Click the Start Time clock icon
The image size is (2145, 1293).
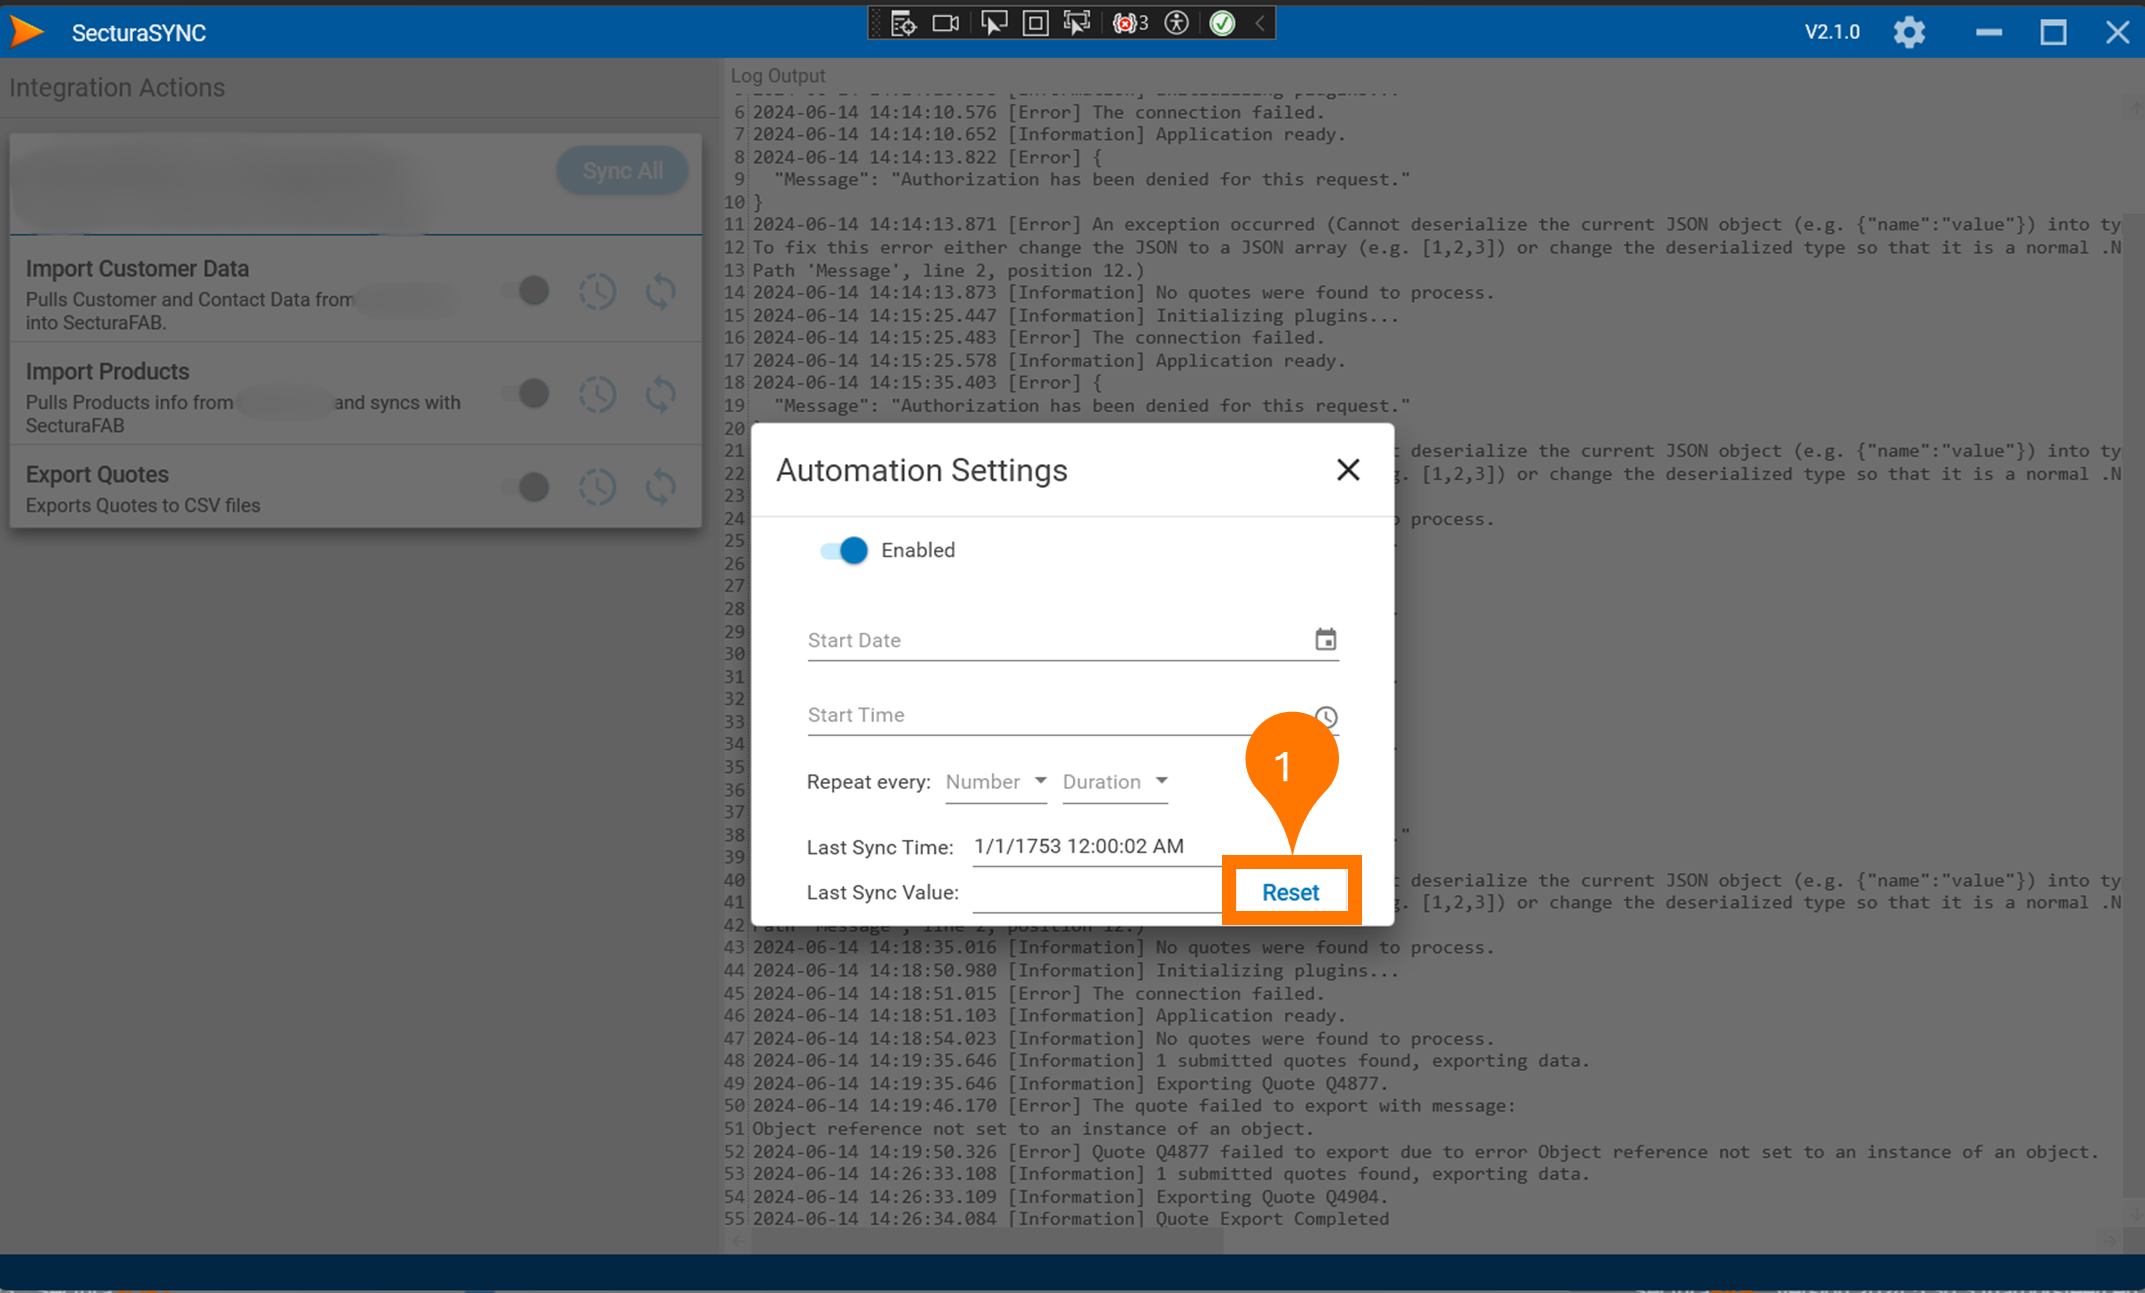coord(1326,717)
